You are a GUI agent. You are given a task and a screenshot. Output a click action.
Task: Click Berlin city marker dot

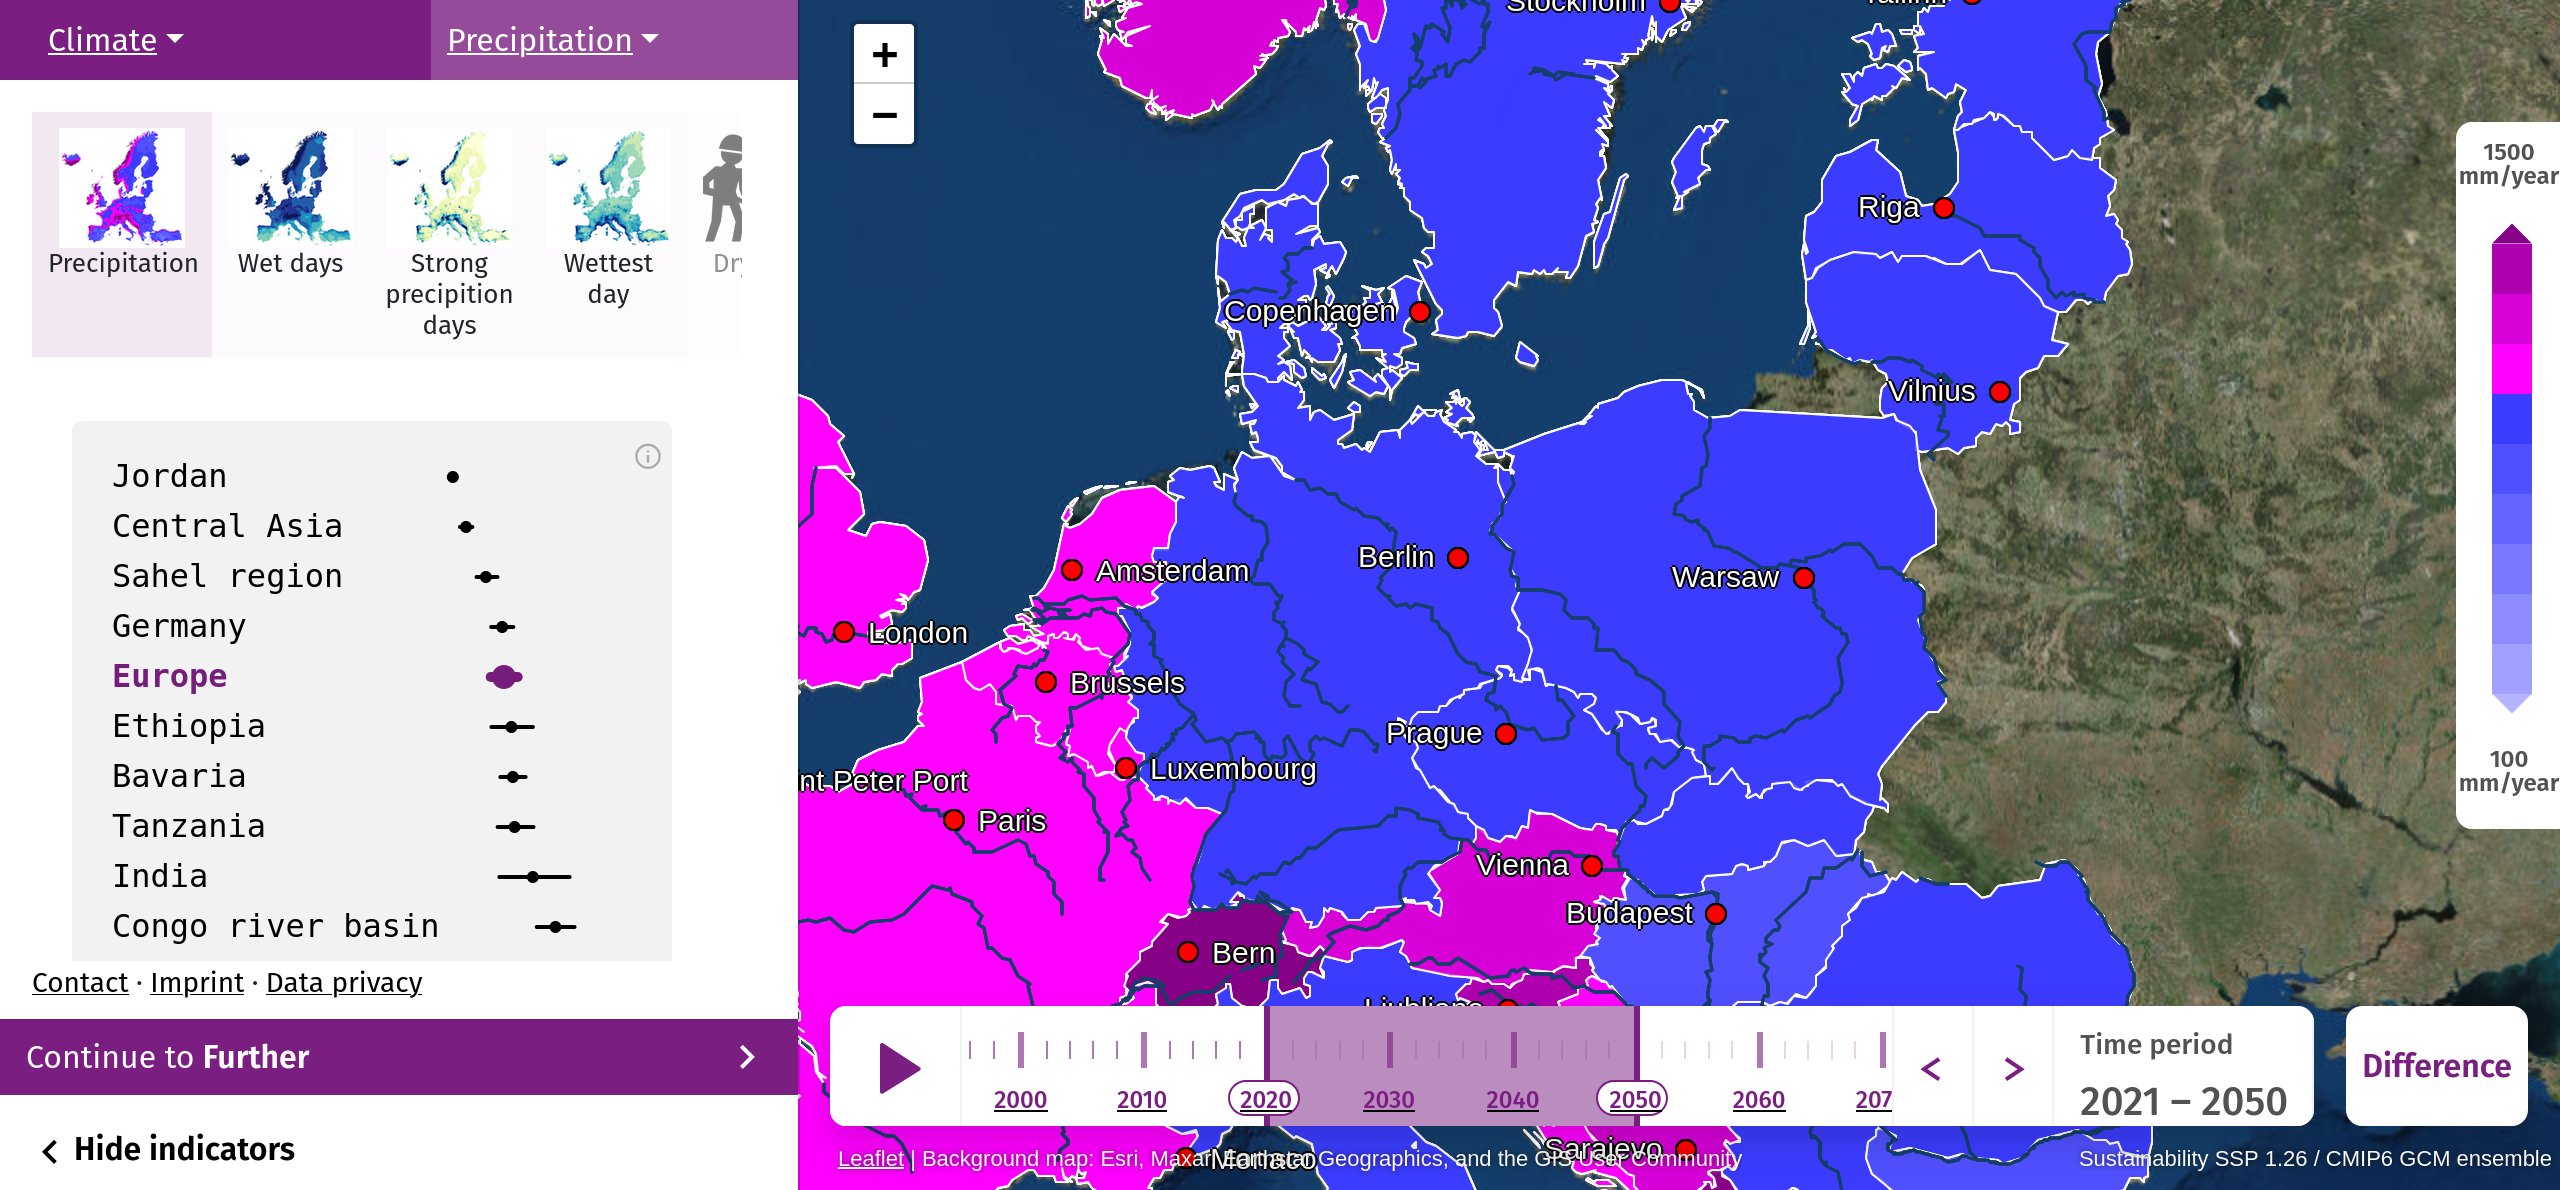pos(1458,557)
